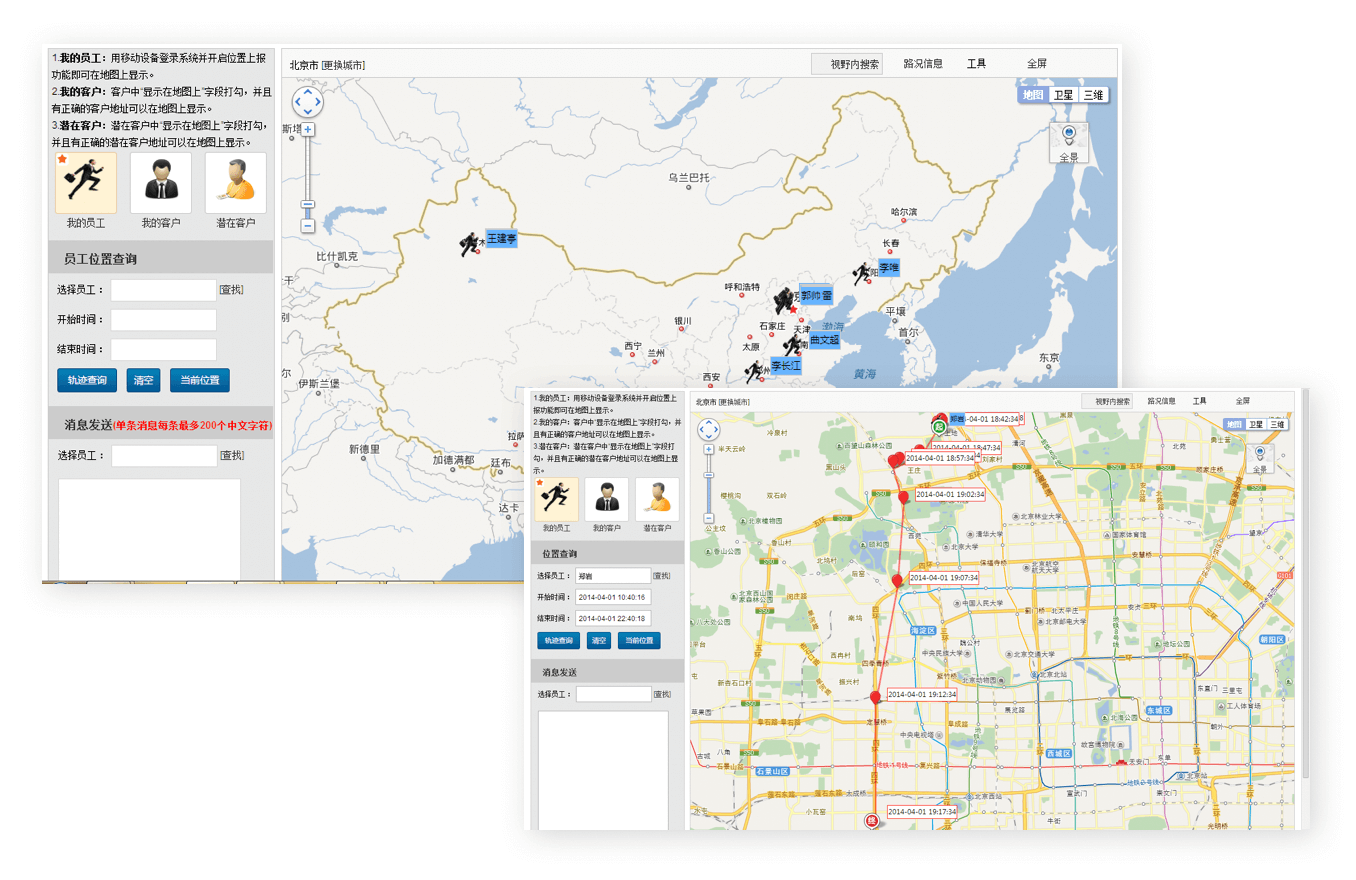1356x880 pixels.
Task: Open 路况信息 in back window map toolbar
Action: click(x=923, y=64)
